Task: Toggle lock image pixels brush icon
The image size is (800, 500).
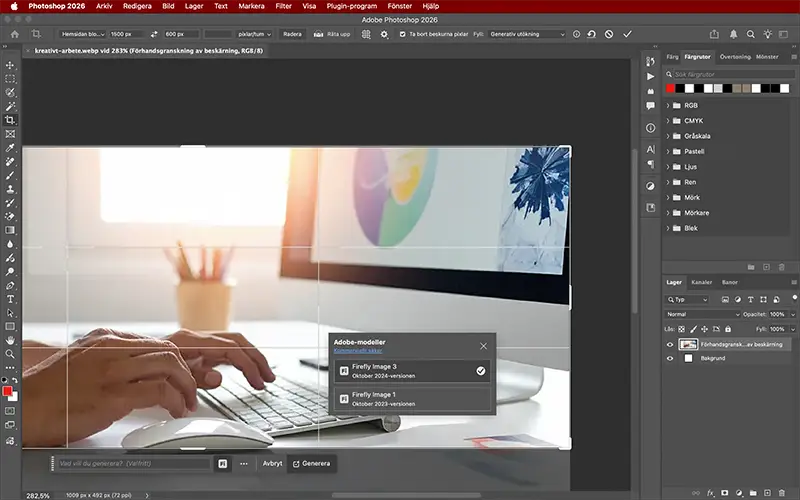Action: pyautogui.click(x=693, y=330)
